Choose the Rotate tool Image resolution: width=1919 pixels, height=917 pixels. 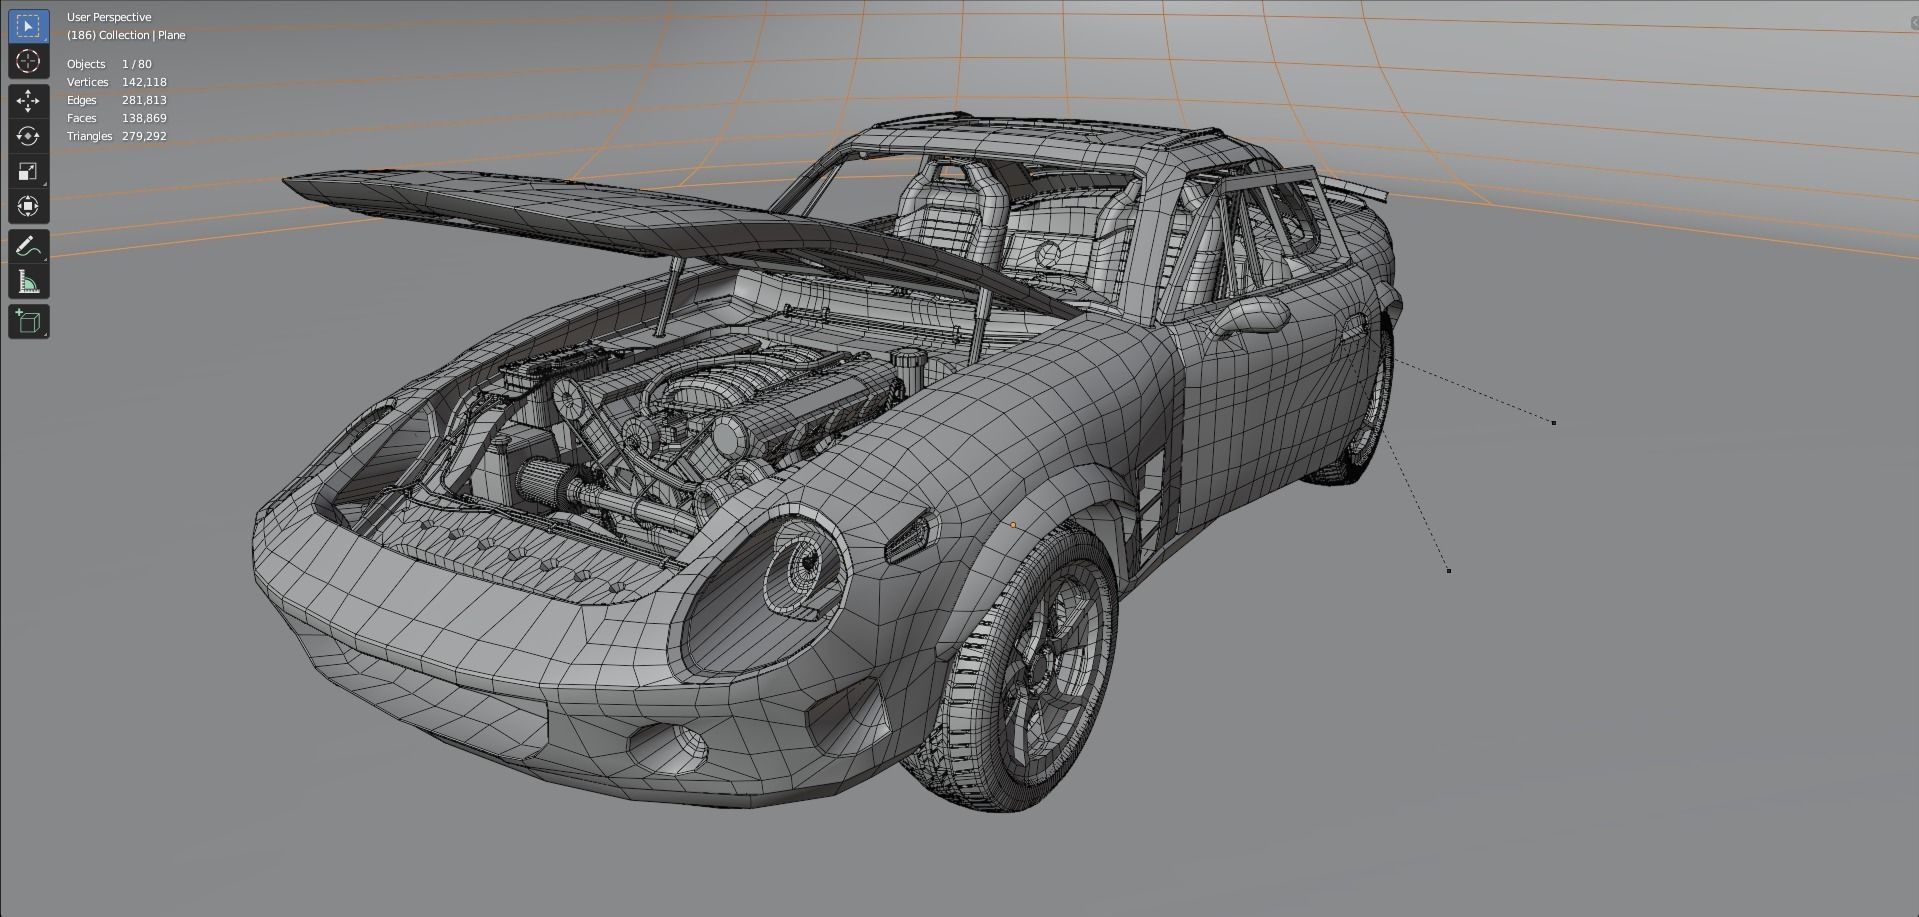tap(28, 135)
